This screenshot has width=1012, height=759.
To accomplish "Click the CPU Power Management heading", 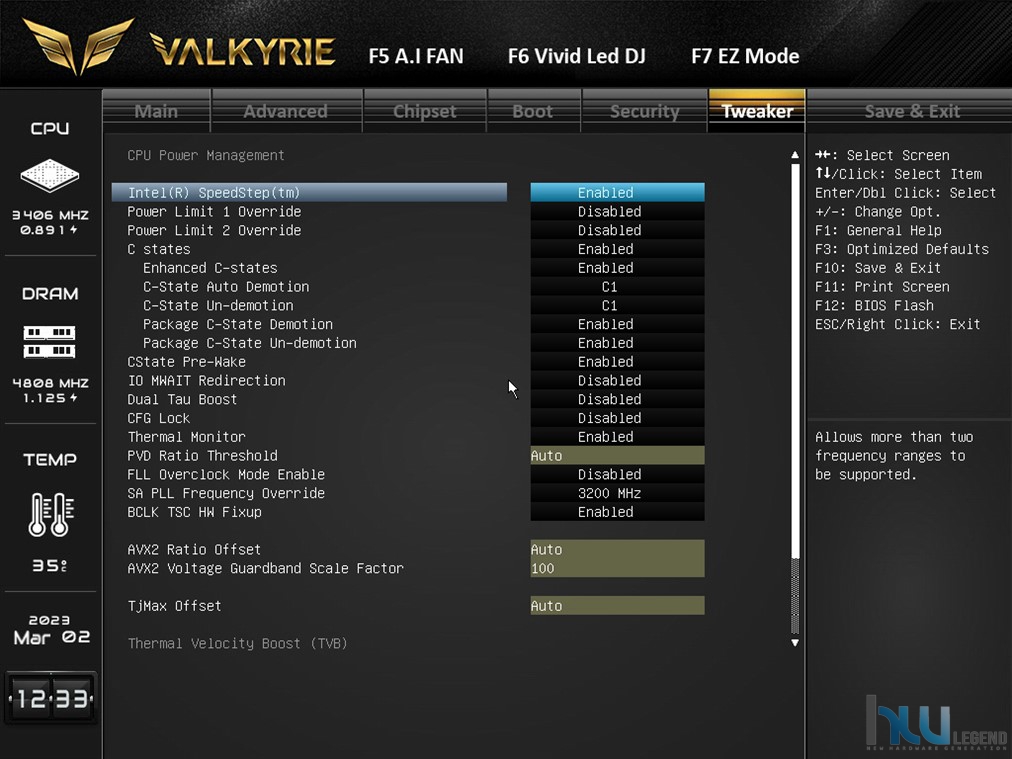I will click(206, 155).
